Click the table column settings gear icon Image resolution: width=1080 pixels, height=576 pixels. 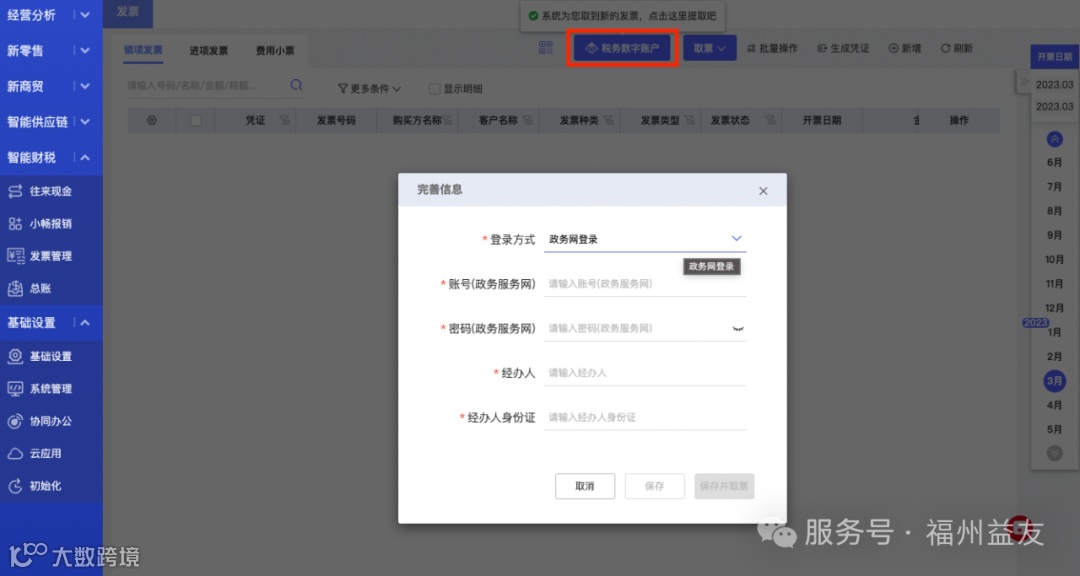pyautogui.click(x=152, y=120)
